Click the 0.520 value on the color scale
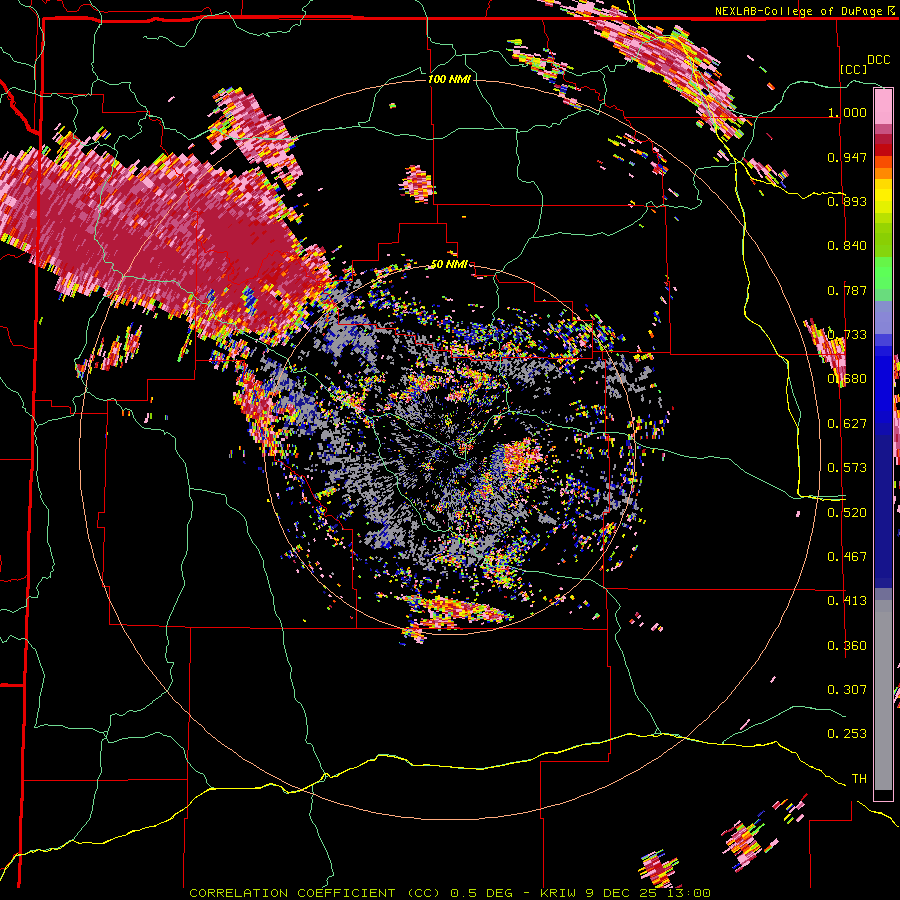 pyautogui.click(x=847, y=513)
